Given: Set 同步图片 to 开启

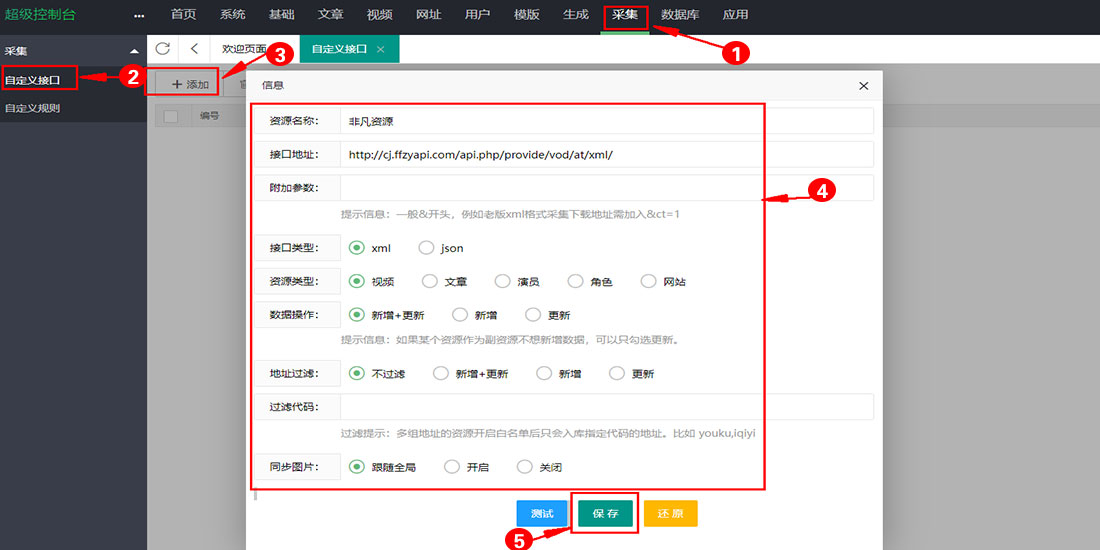Looking at the screenshot, I should [452, 467].
